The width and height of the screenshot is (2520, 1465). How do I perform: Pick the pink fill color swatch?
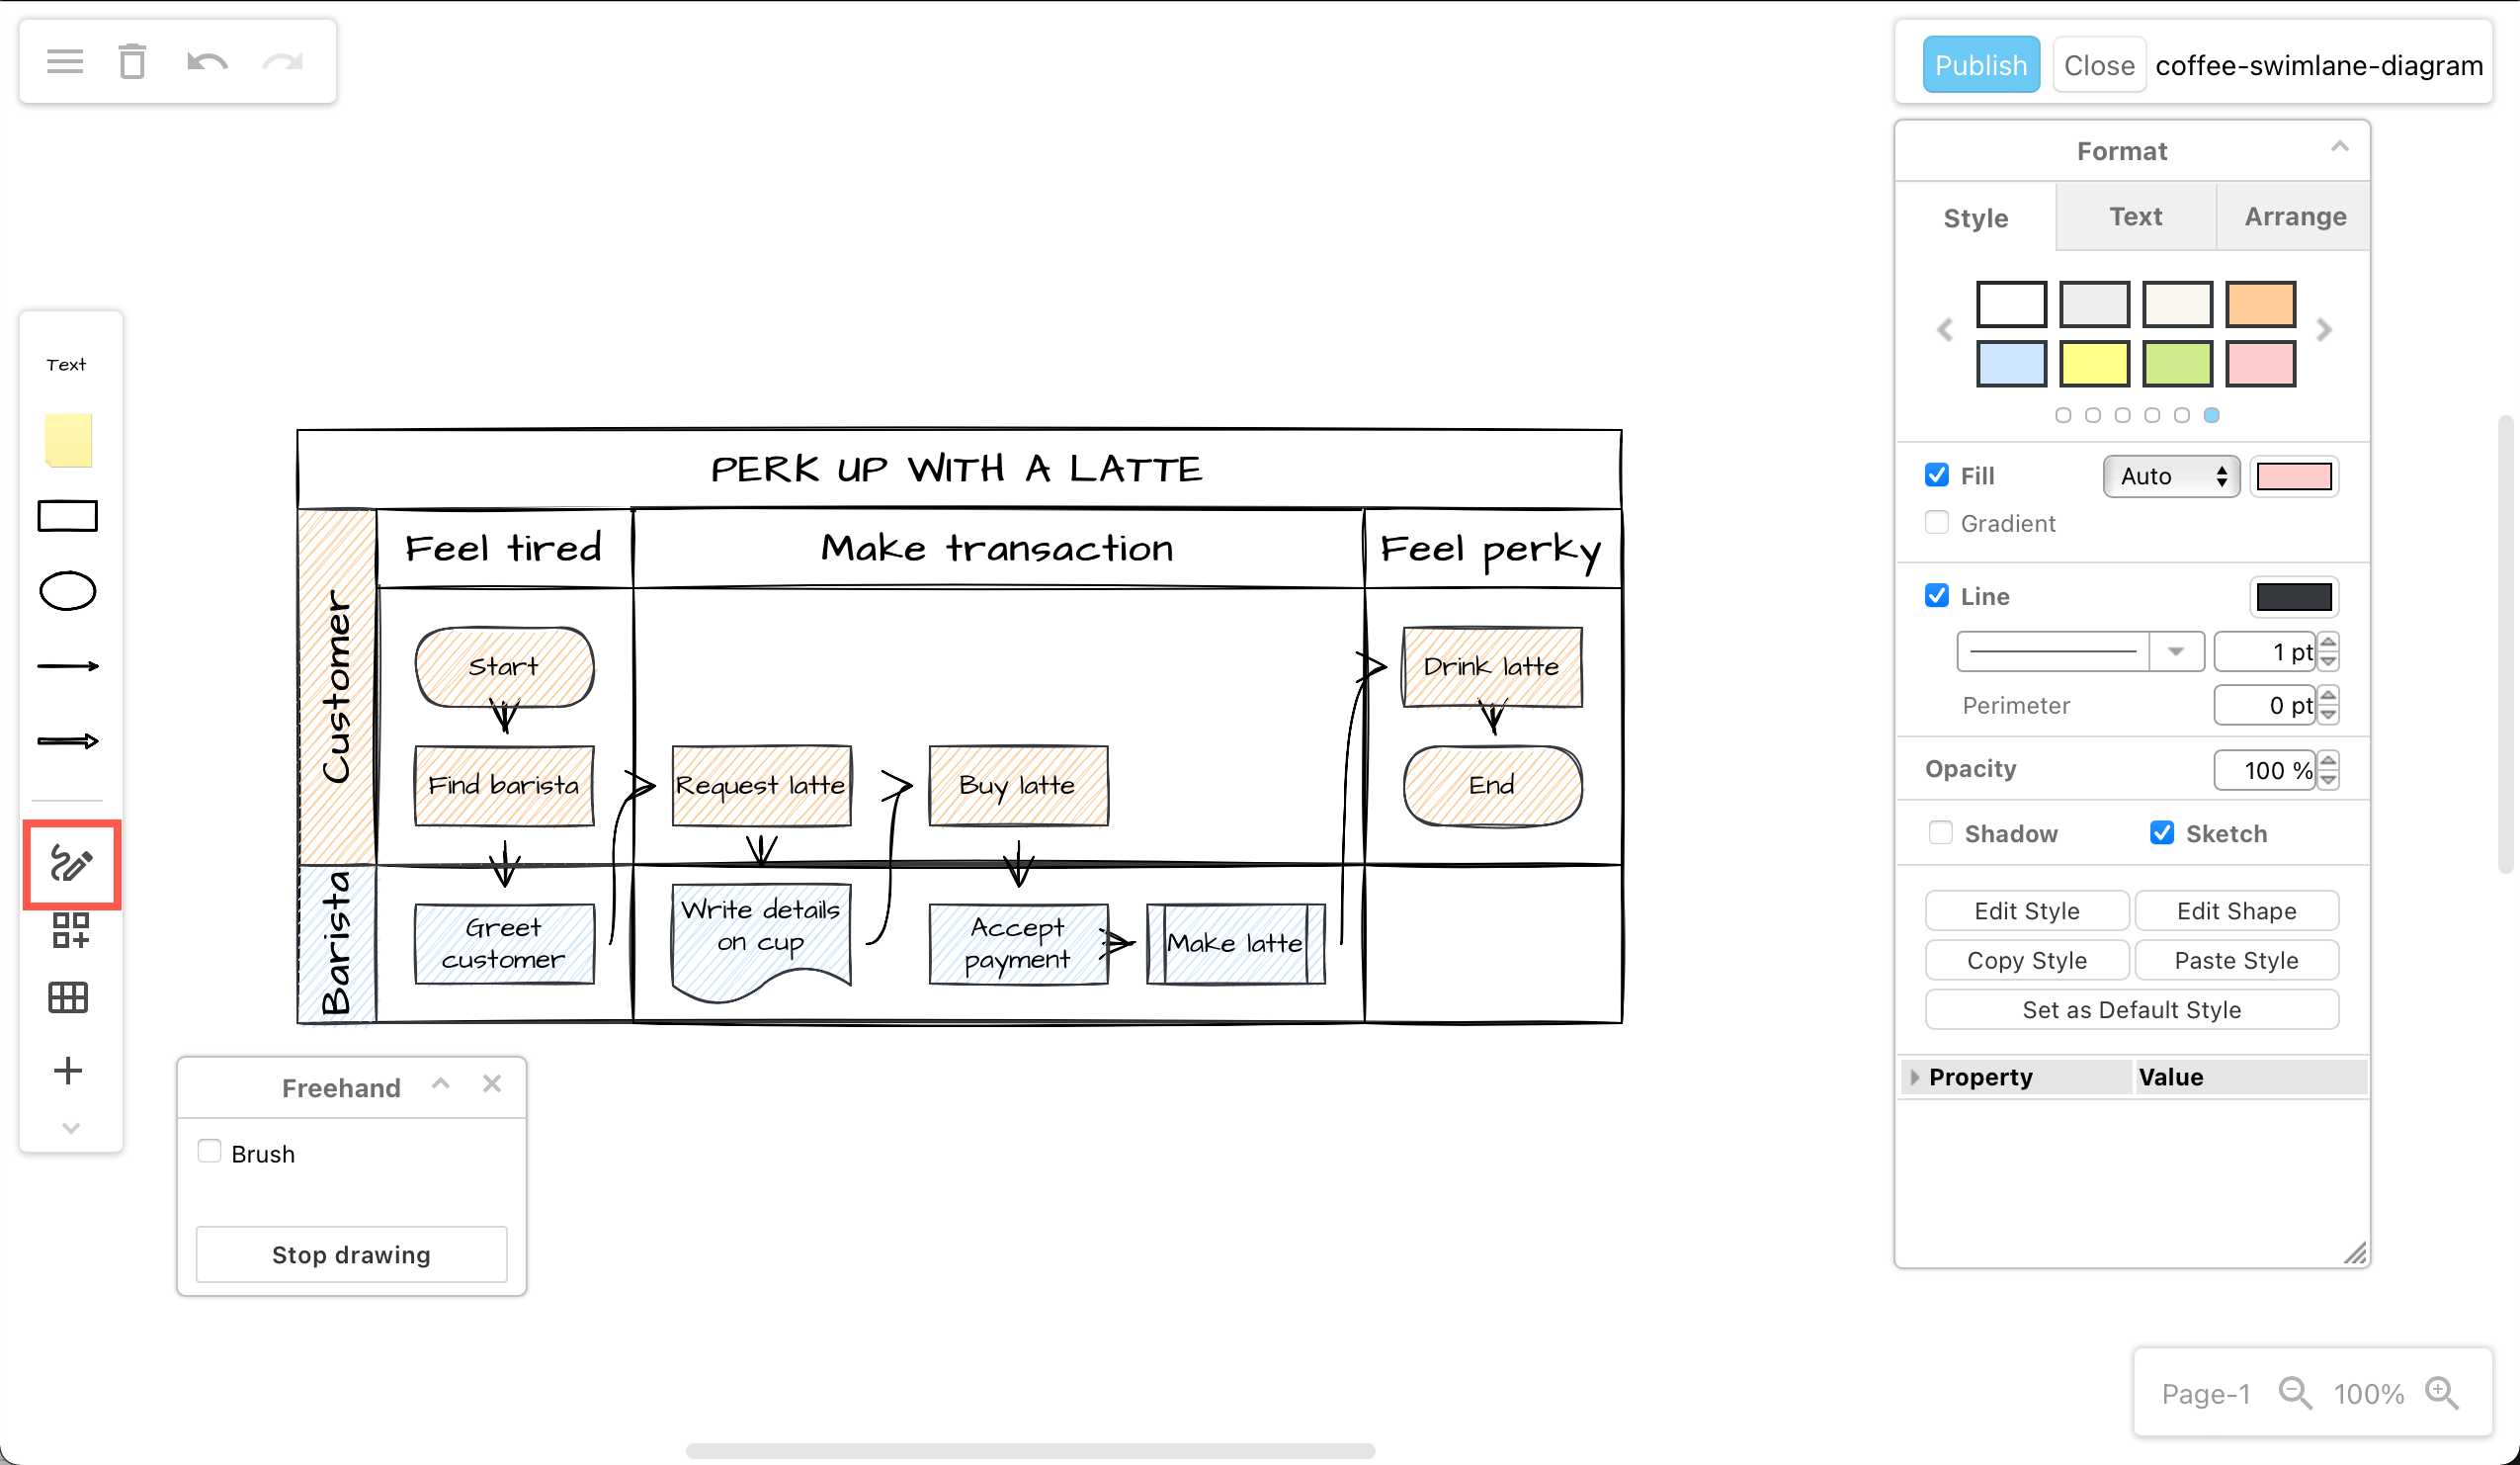[2260, 363]
